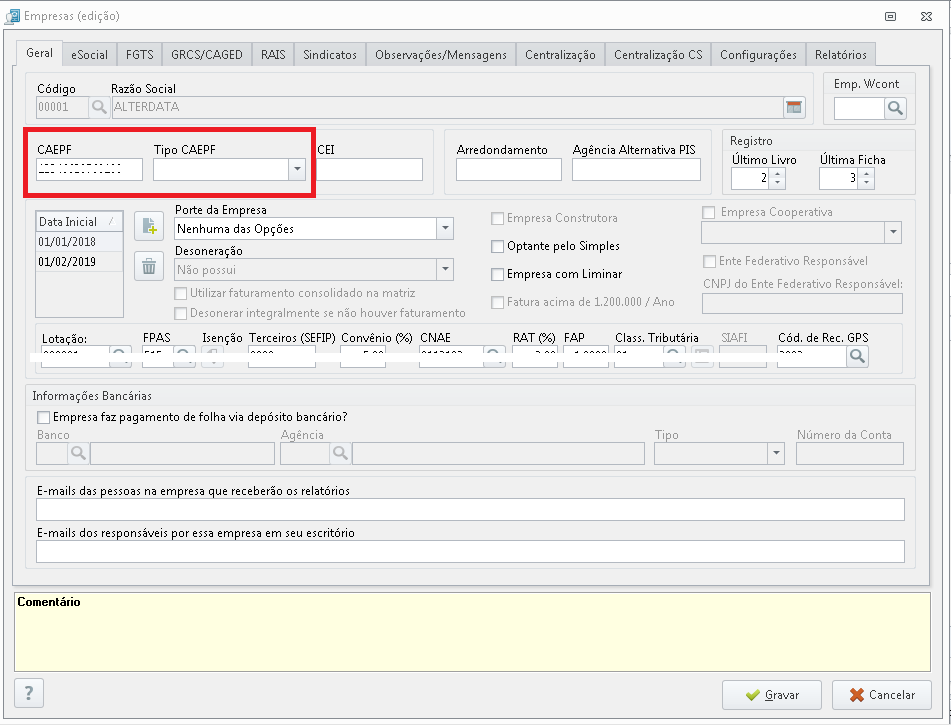The height and width of the screenshot is (726, 951).
Task: Click the CNPJ do Ente Federativo field
Action: [802, 303]
